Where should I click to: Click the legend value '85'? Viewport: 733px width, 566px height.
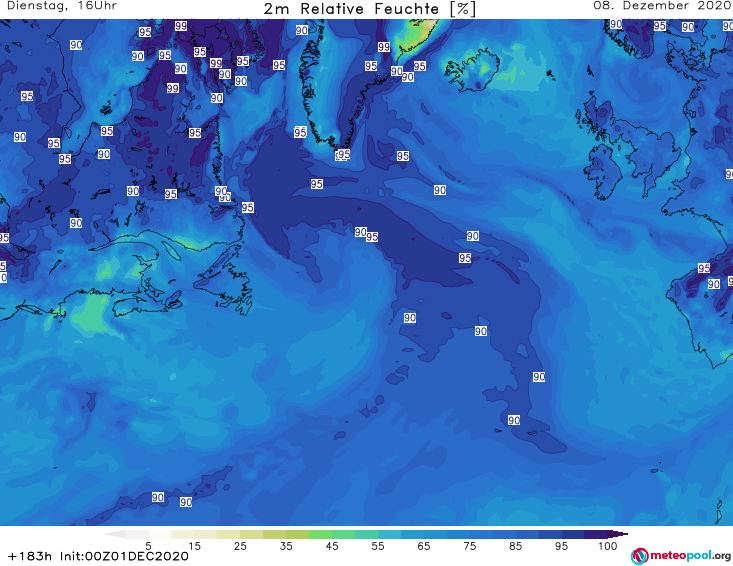point(515,546)
